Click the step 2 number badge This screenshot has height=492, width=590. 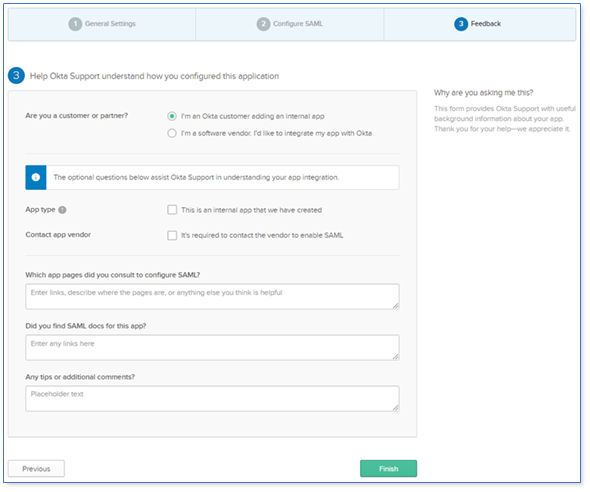point(263,24)
